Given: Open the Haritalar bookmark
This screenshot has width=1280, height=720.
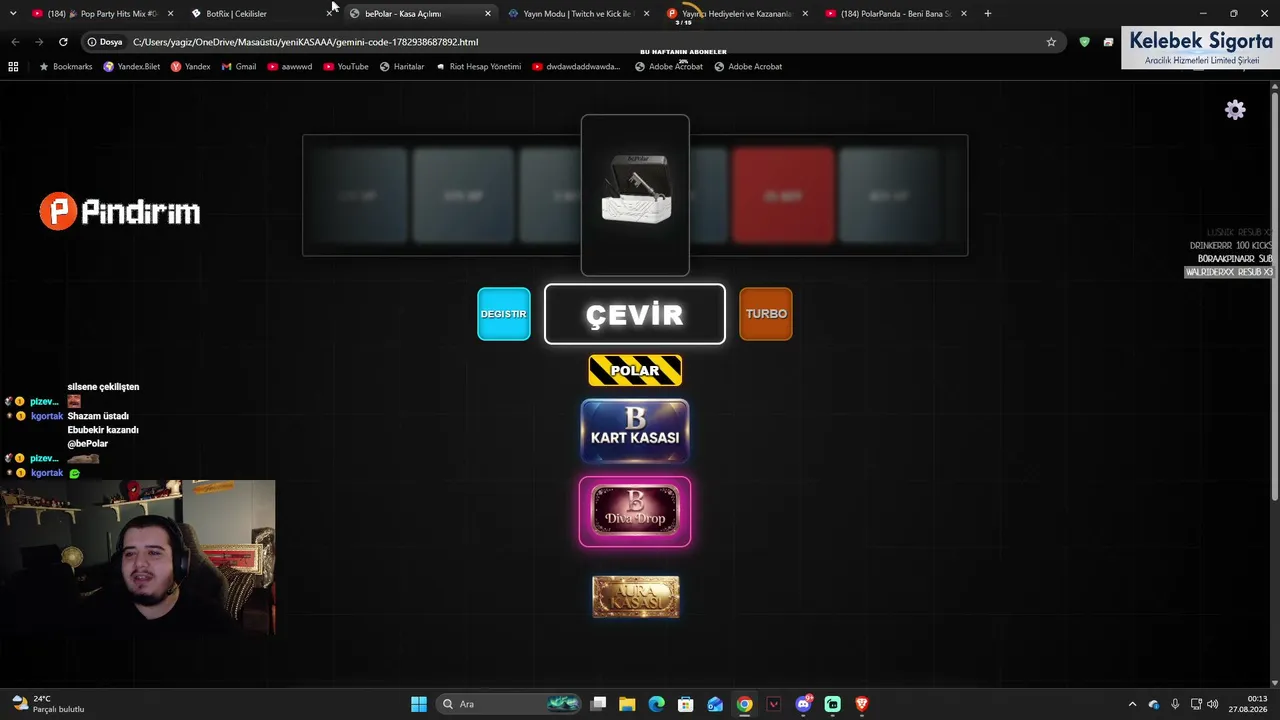Looking at the screenshot, I should [401, 67].
